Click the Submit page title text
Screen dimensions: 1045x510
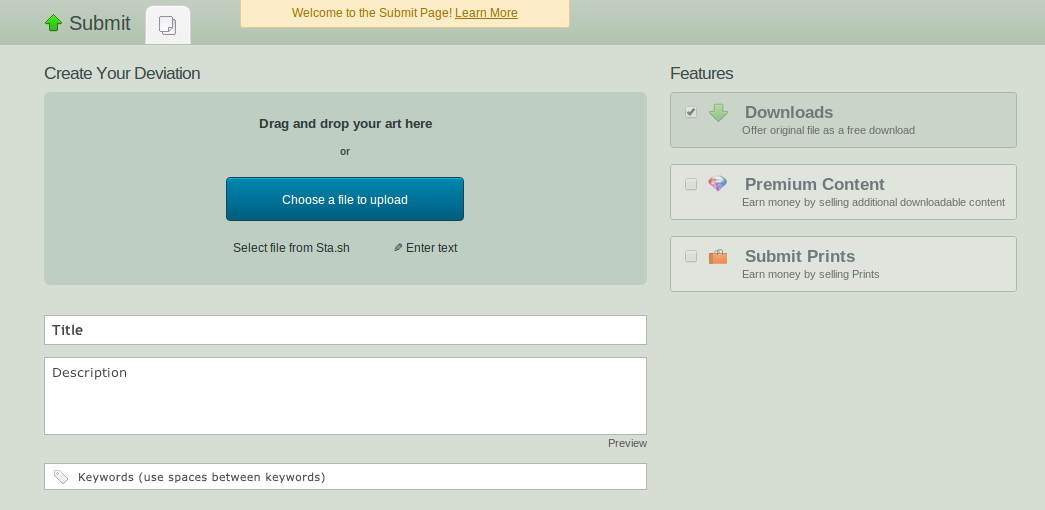pos(100,23)
